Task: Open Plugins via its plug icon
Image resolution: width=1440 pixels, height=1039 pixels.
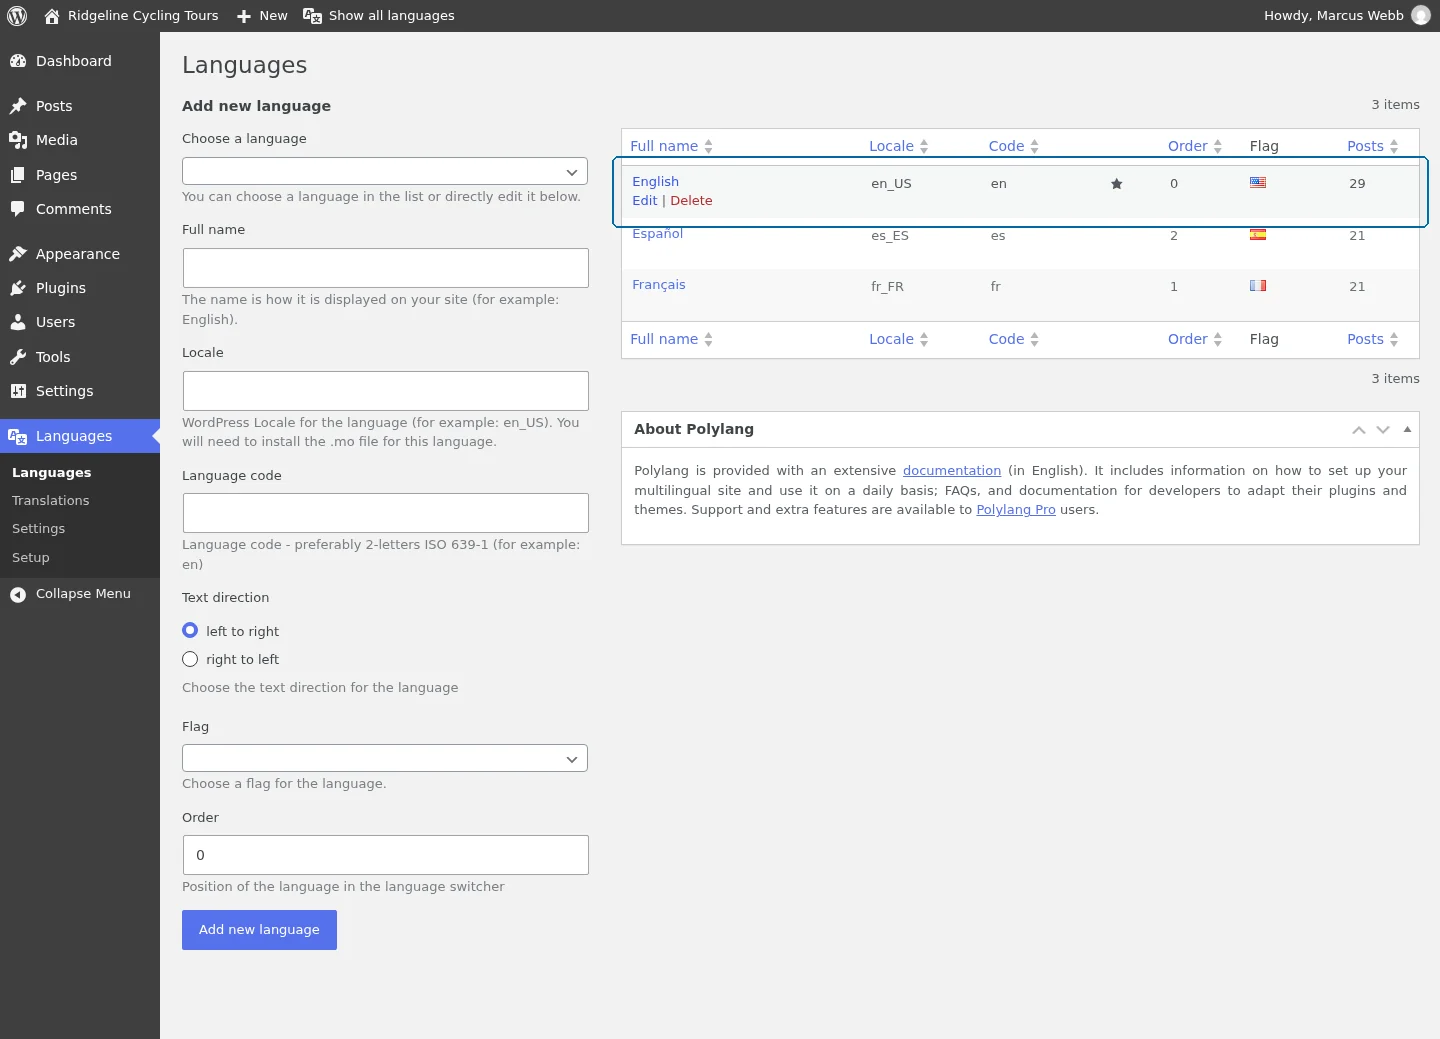Action: [x=18, y=288]
